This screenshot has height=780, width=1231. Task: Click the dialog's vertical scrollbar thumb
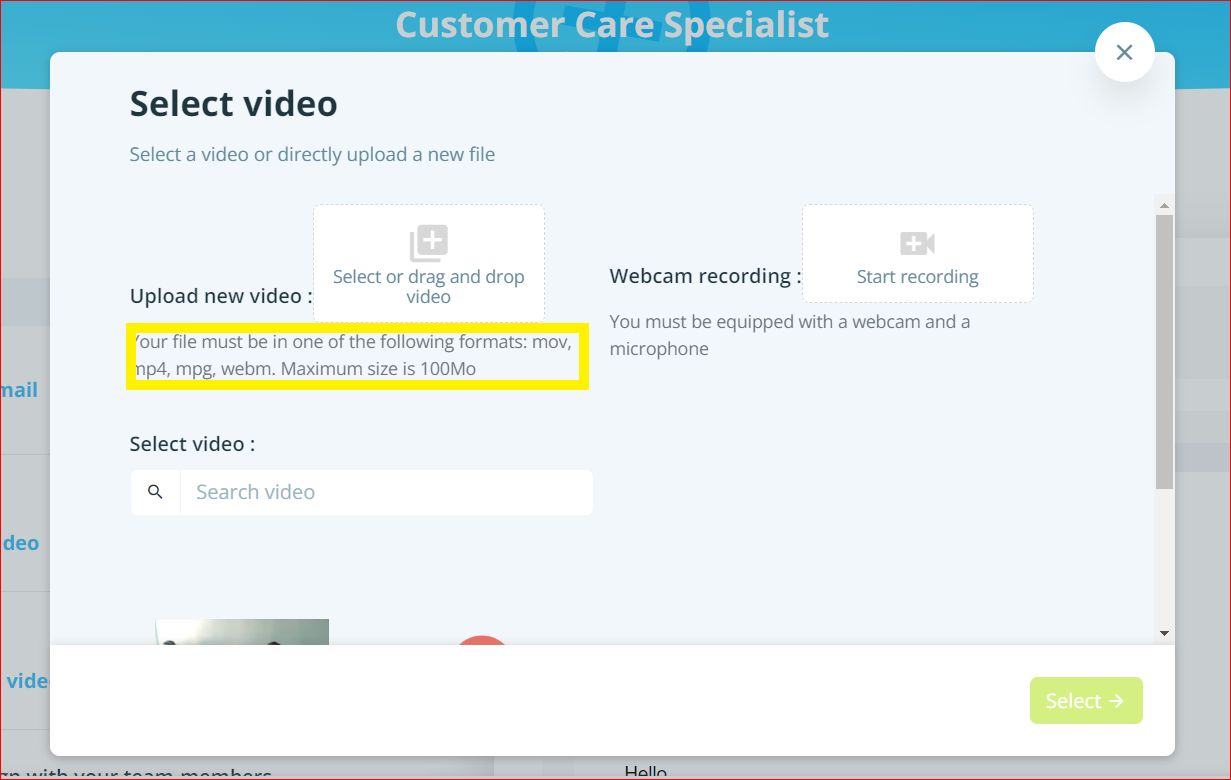pyautogui.click(x=1164, y=350)
